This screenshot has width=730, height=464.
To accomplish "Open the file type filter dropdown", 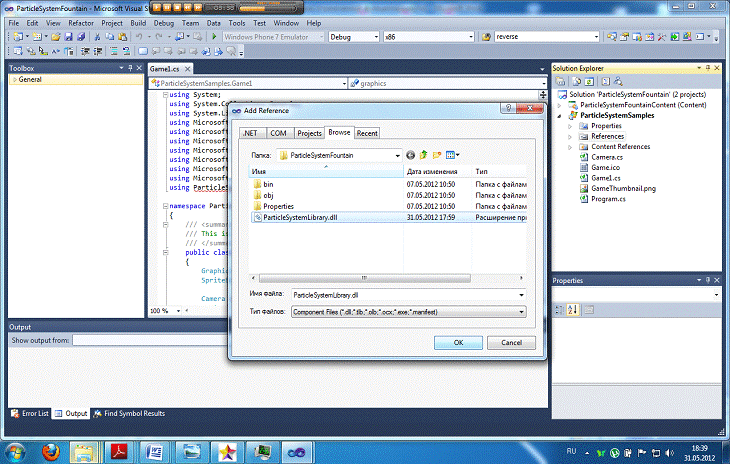I will [x=522, y=313].
